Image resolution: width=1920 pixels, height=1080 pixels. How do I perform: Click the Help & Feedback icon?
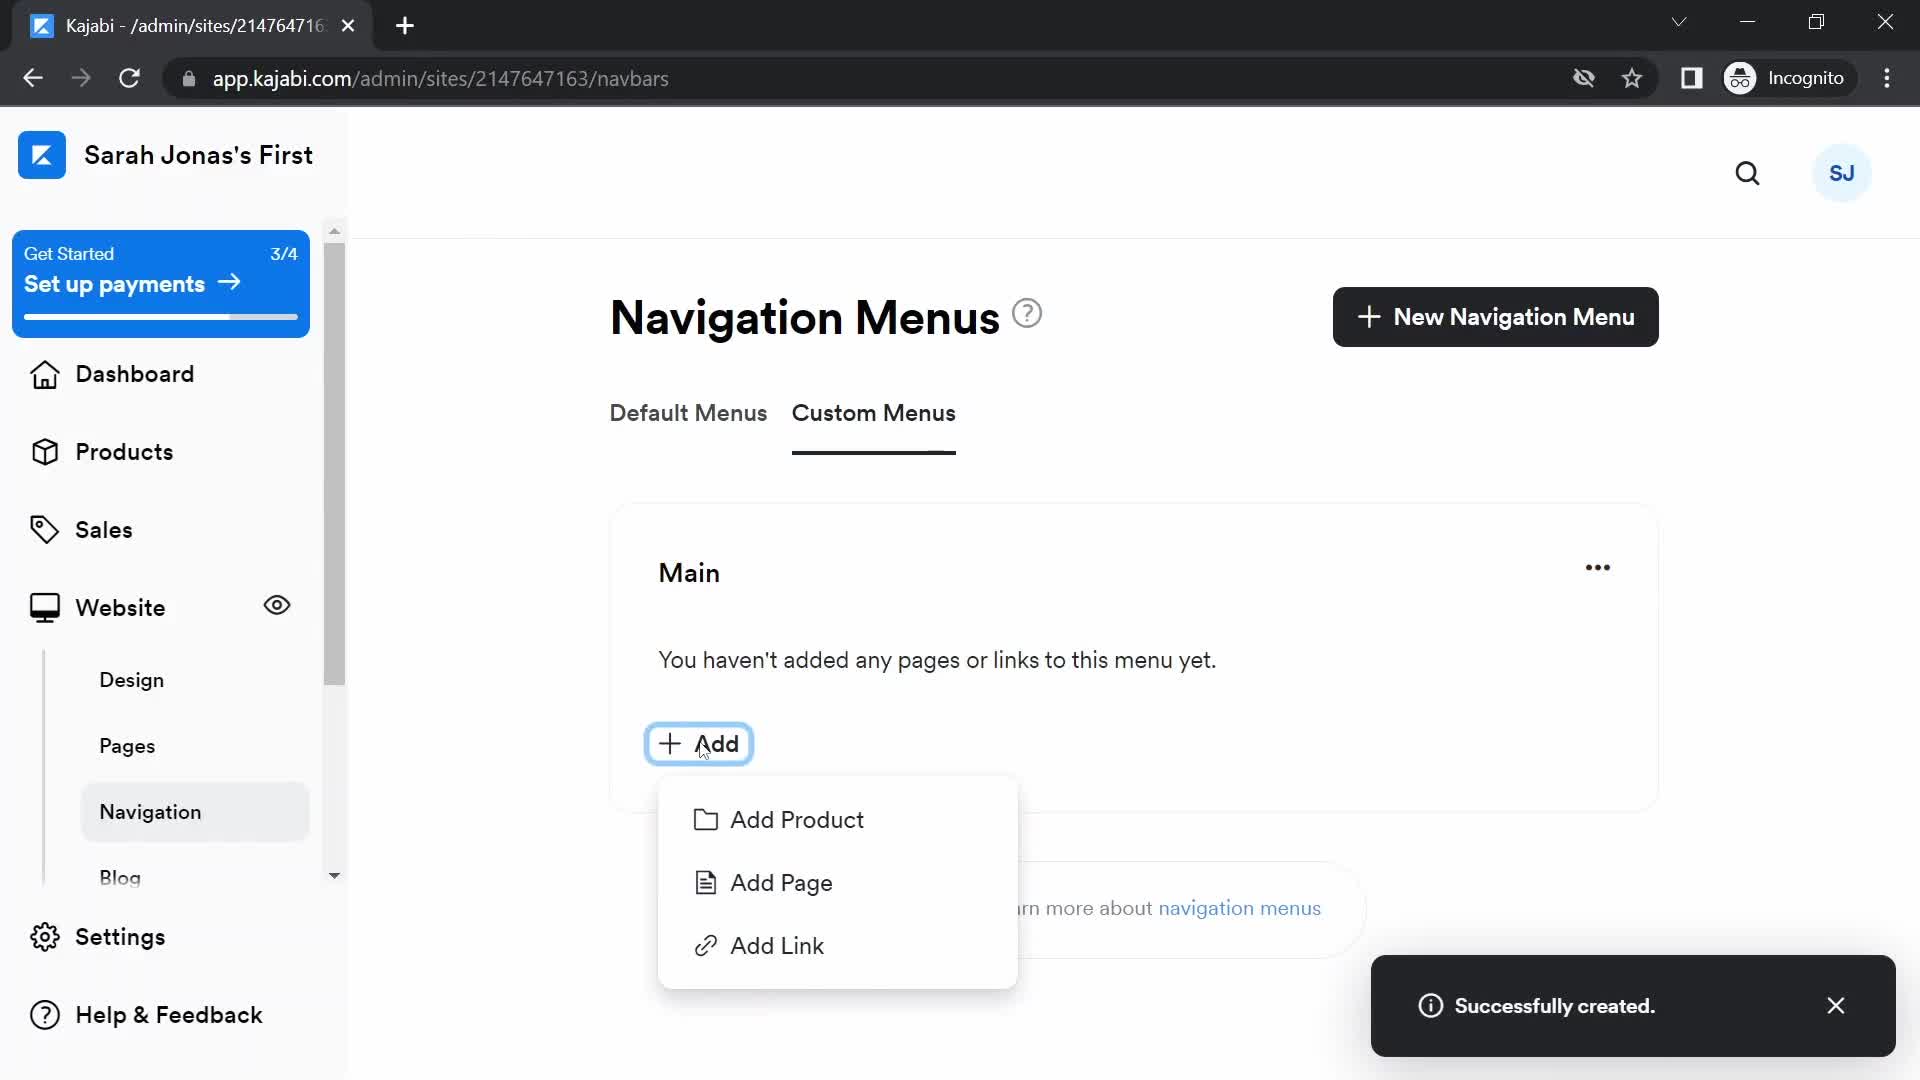click(42, 1014)
